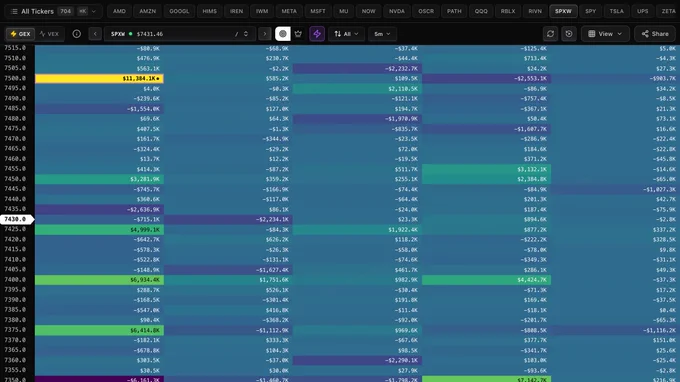Select the IWM ticker tab

pos(262,11)
